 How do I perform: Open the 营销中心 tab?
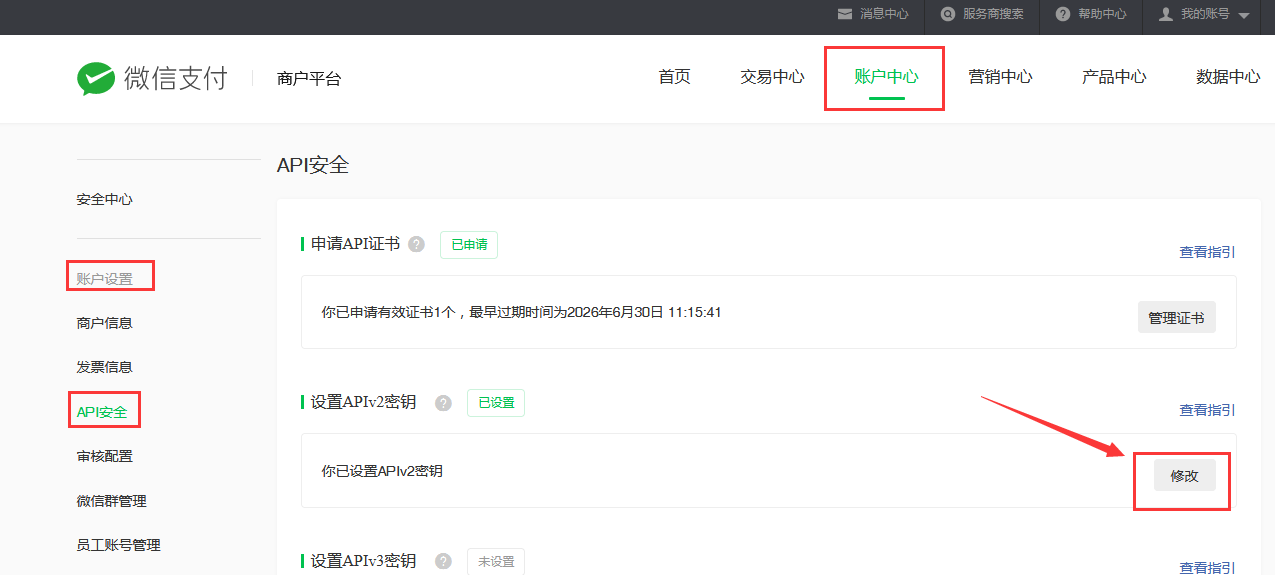[1000, 77]
